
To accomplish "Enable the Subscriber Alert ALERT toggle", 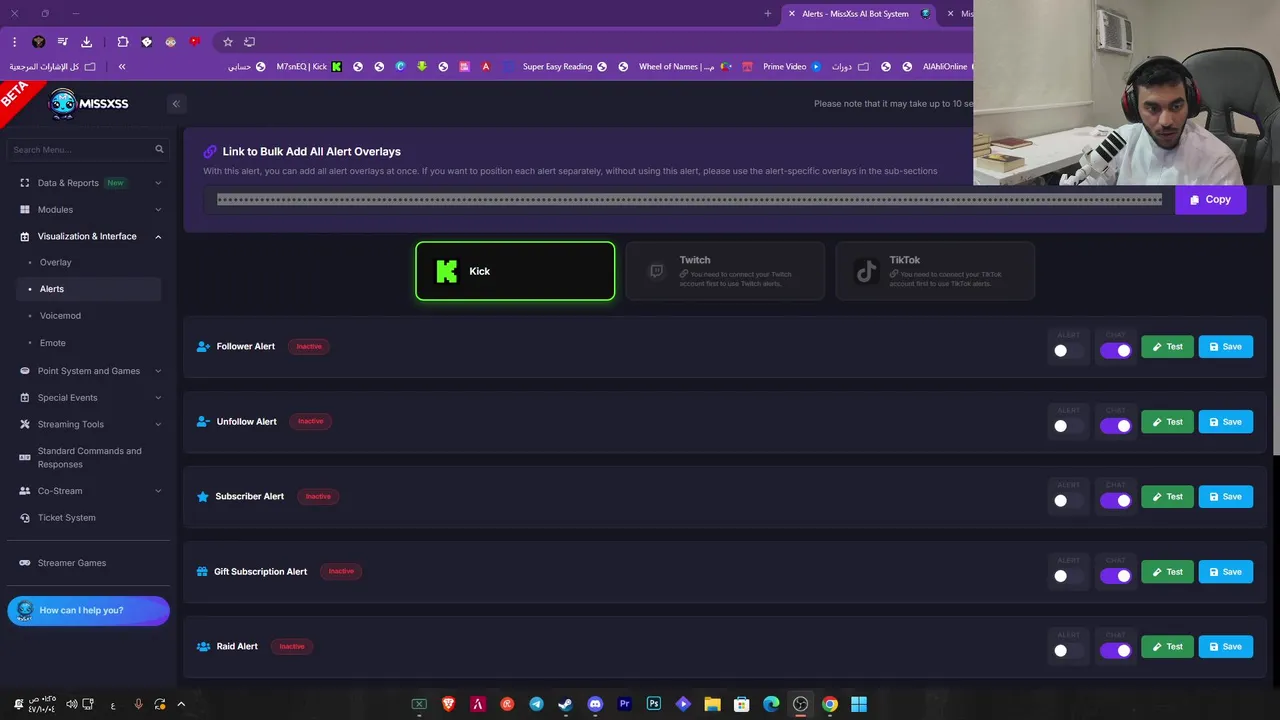I will (x=1069, y=501).
